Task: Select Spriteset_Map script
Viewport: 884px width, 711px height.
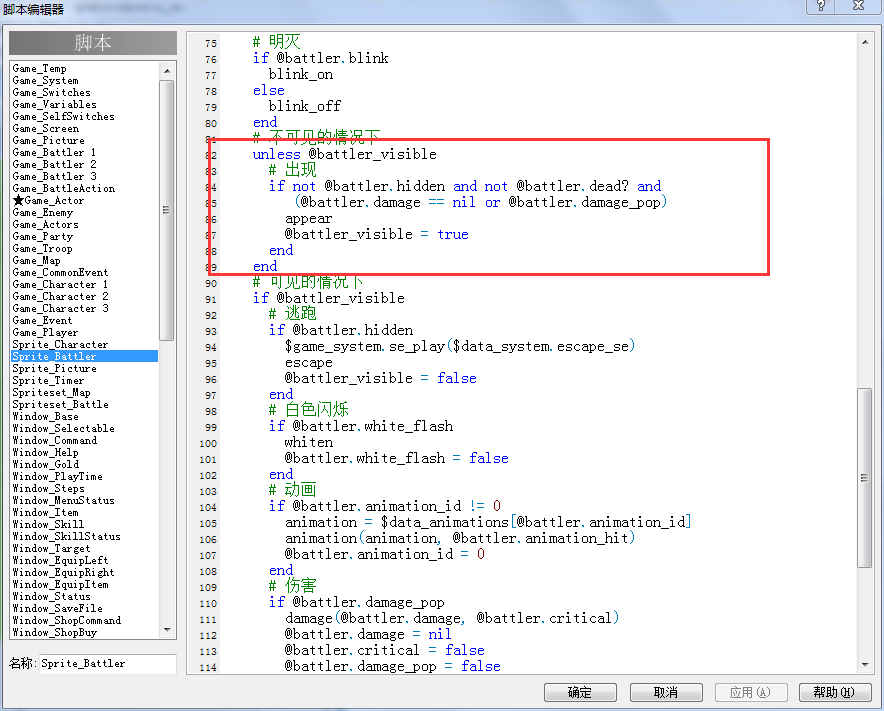Action: [x=51, y=392]
